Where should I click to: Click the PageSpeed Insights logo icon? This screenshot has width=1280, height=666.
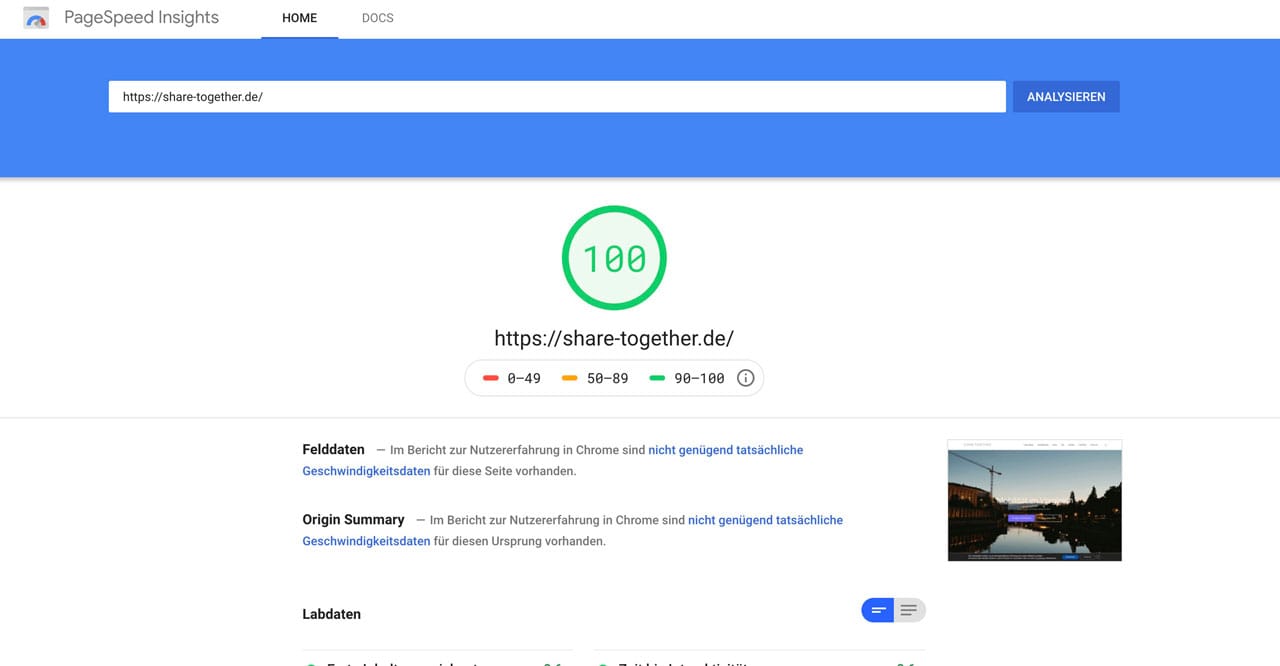(x=36, y=18)
